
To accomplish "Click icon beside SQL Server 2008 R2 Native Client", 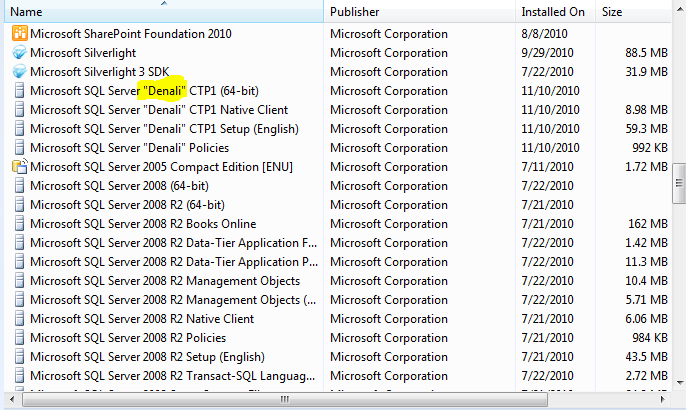I will click(20, 319).
